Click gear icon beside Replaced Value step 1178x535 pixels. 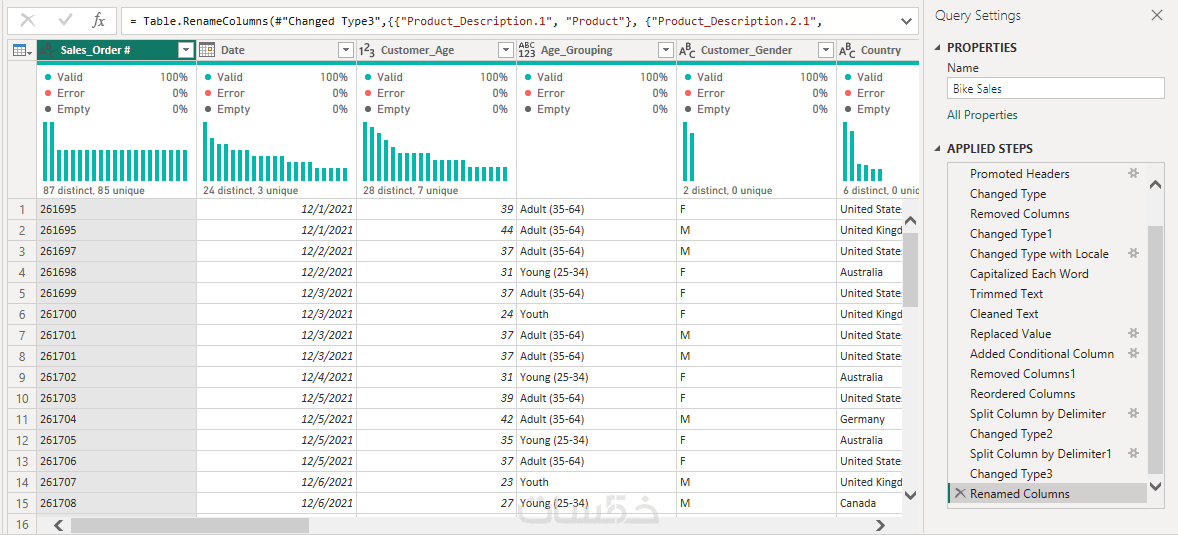(x=1133, y=333)
